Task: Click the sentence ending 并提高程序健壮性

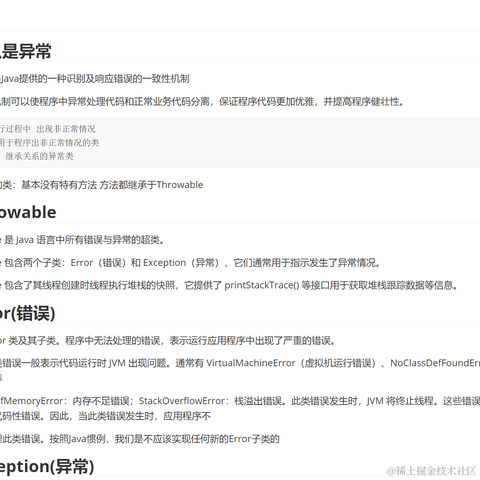Action: (202, 102)
